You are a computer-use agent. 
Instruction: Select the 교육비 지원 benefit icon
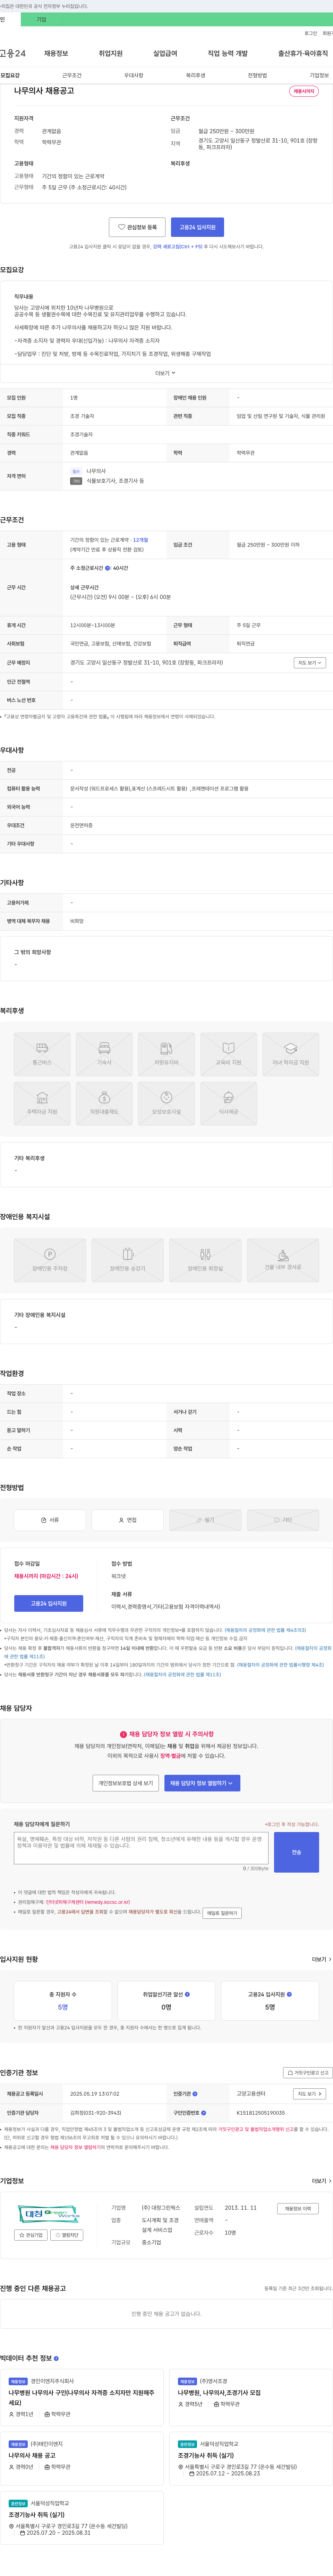click(228, 1054)
